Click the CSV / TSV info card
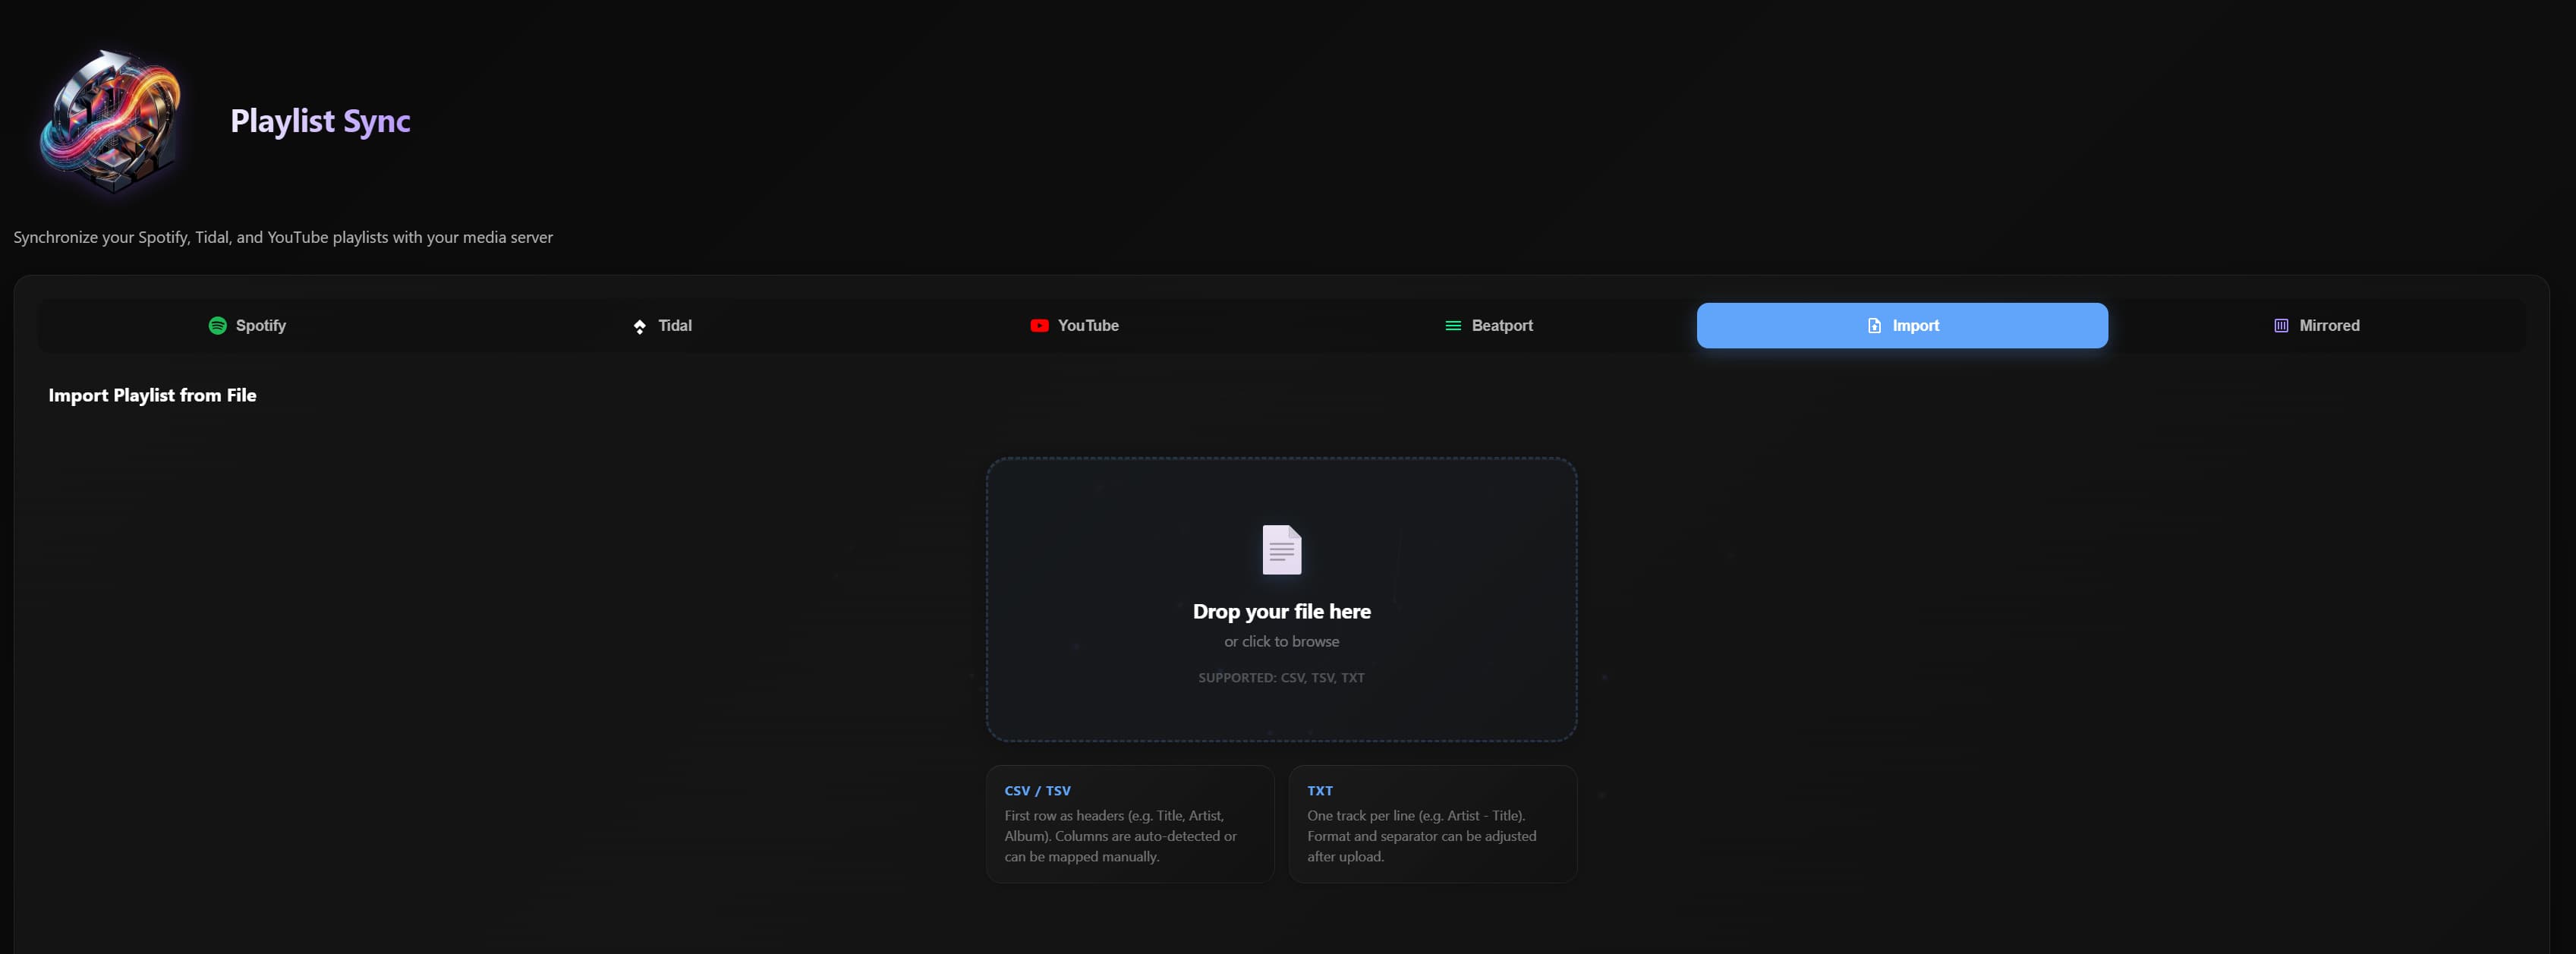 1130,824
